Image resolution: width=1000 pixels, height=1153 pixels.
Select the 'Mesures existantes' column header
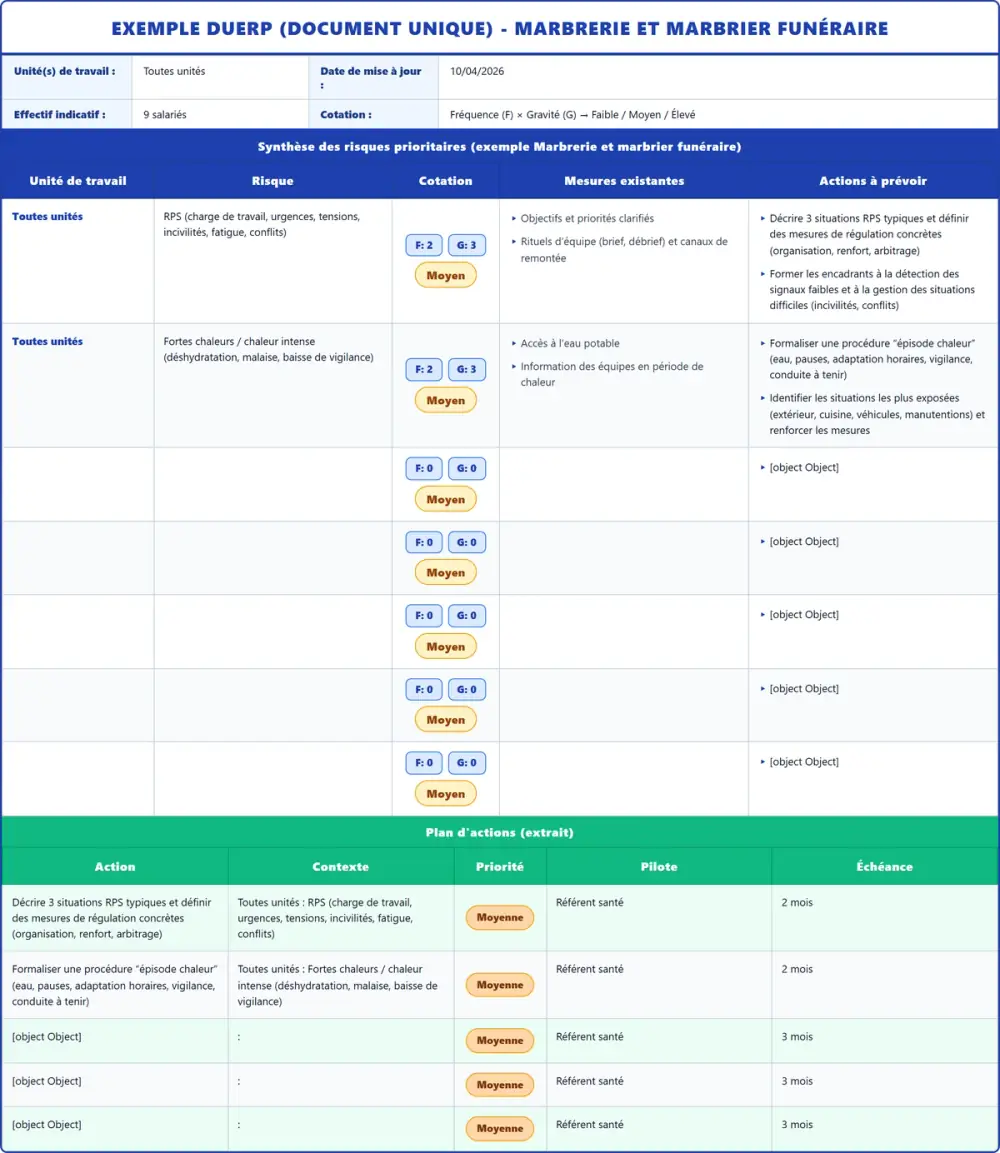point(624,181)
